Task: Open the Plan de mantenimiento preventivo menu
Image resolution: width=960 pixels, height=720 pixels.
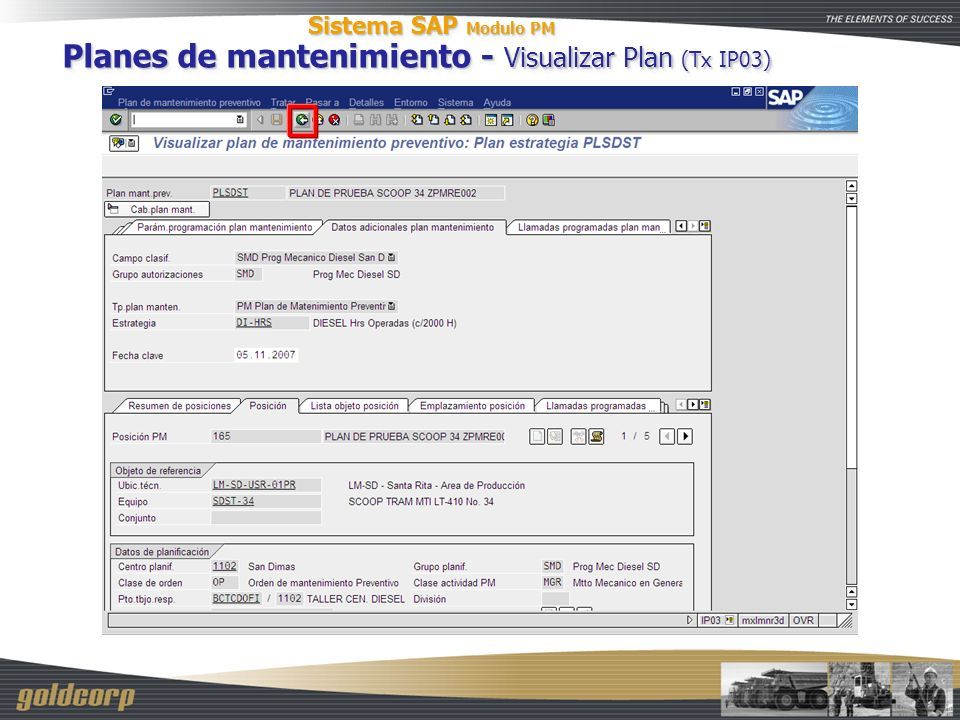Action: point(189,102)
